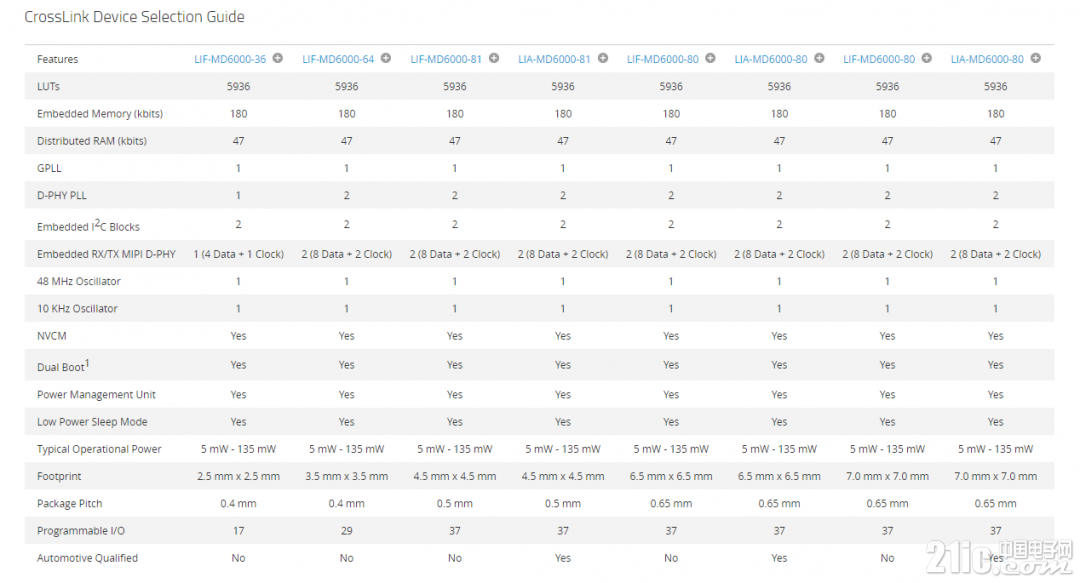The image size is (1080, 583).
Task: Expand the plus icon next to LIF-MD6000-36
Action: click(278, 59)
